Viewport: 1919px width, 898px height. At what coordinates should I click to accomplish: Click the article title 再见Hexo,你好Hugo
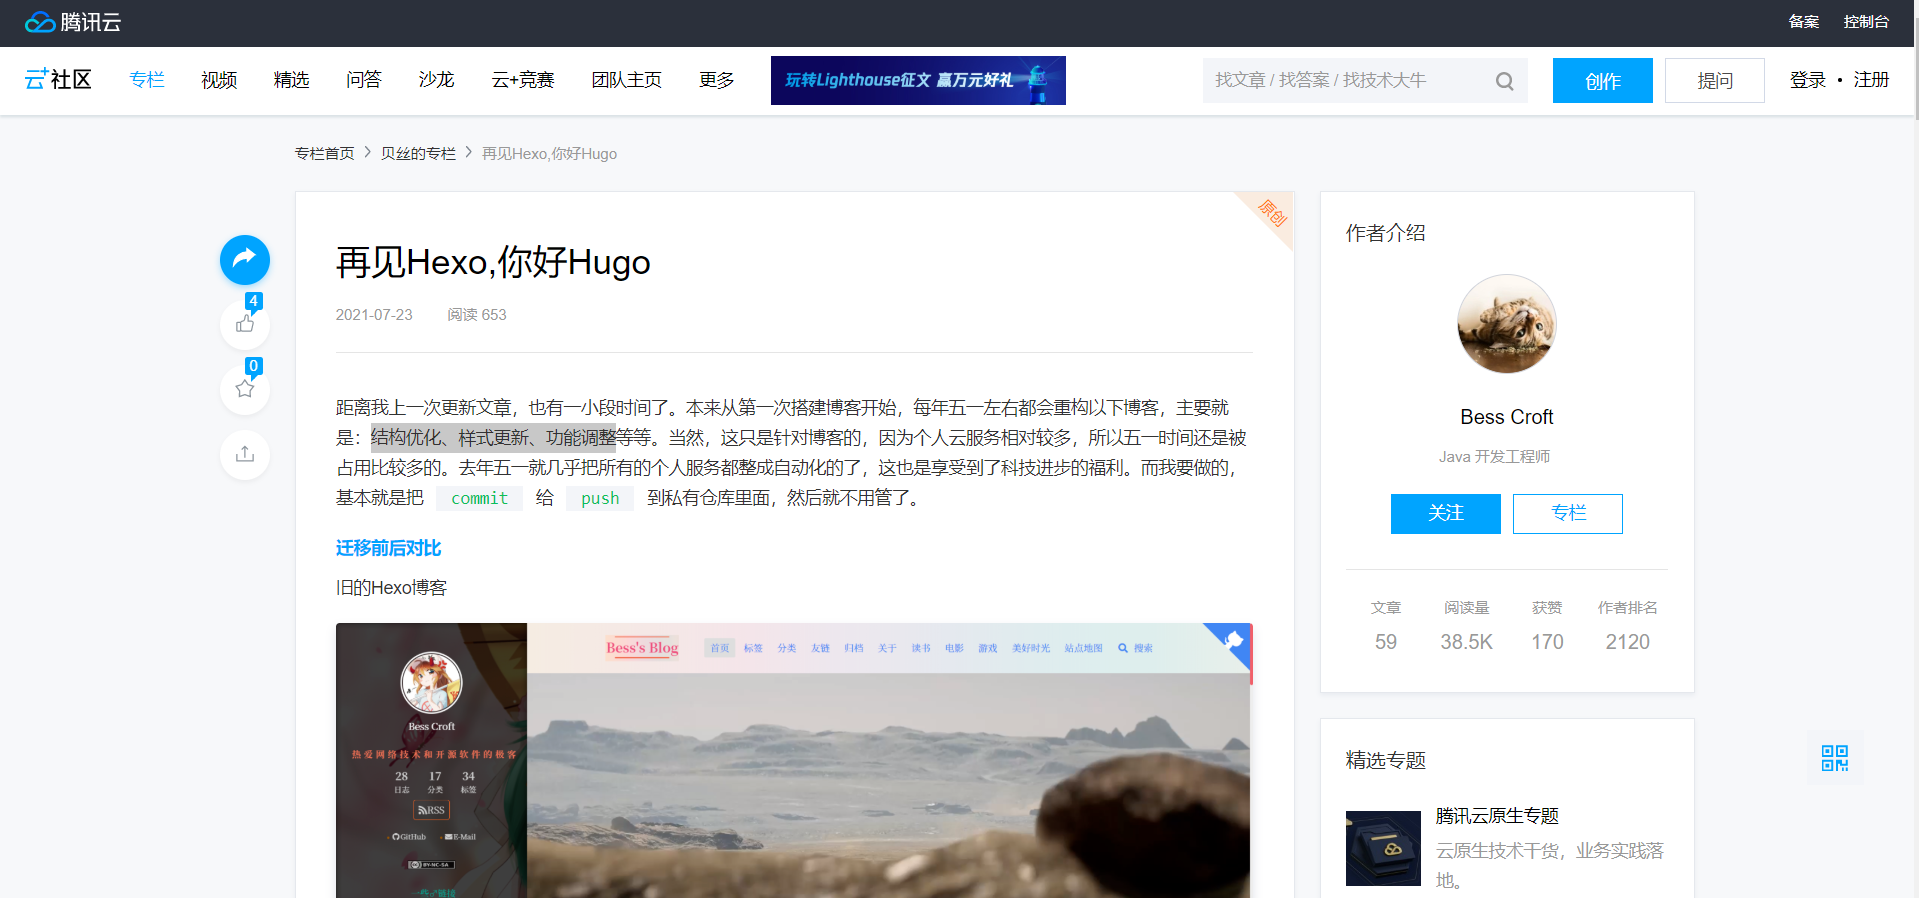493,262
